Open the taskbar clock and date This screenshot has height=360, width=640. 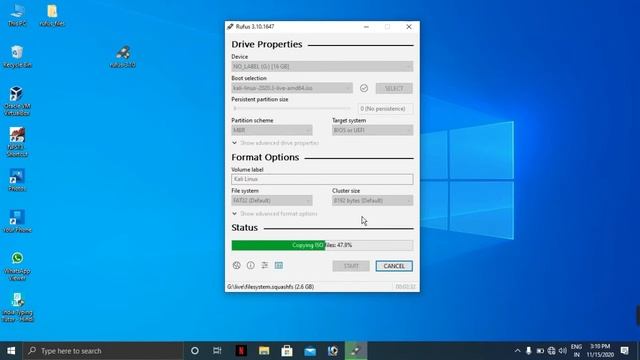[600, 351]
